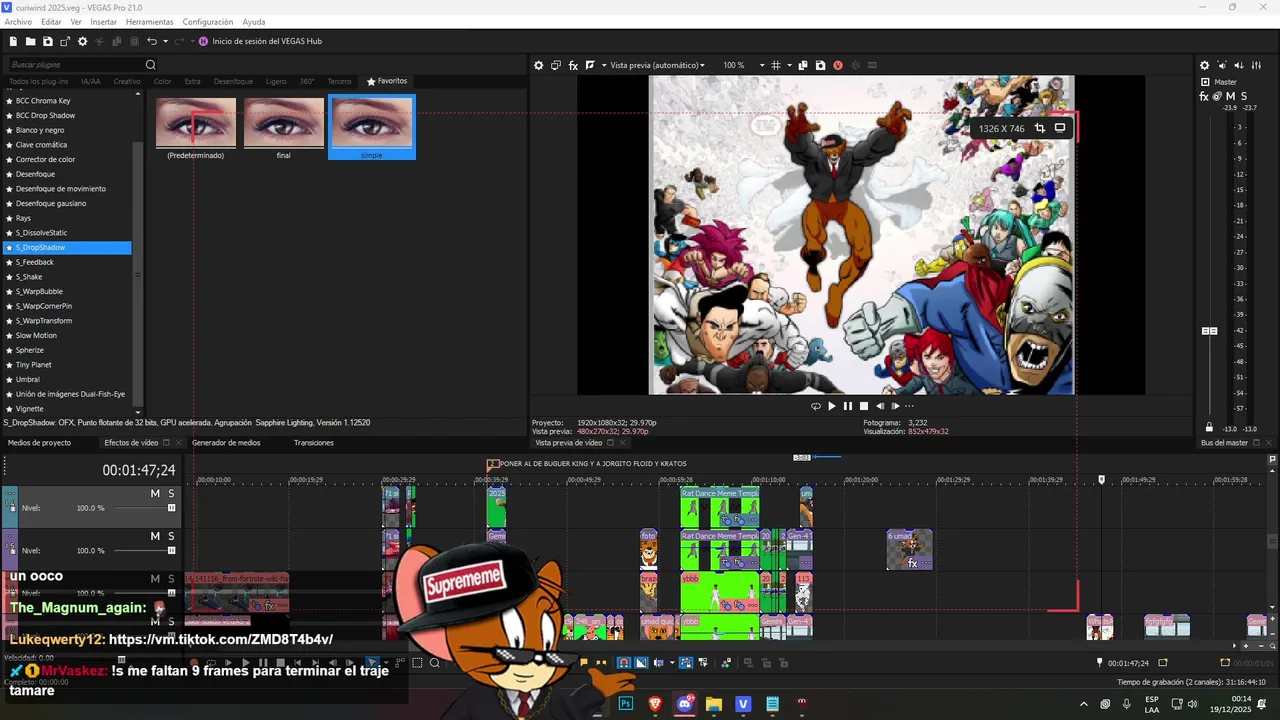Select the Tiny Planet effect
Viewport: 1280px width, 720px height.
click(33, 365)
